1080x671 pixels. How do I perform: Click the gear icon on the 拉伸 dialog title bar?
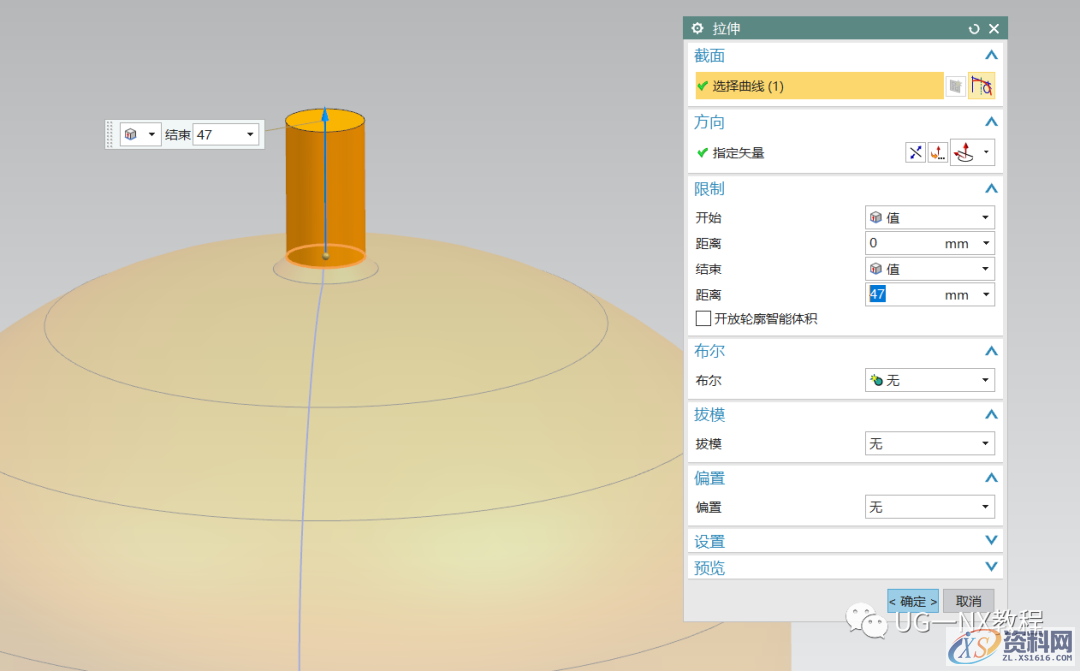(697, 28)
